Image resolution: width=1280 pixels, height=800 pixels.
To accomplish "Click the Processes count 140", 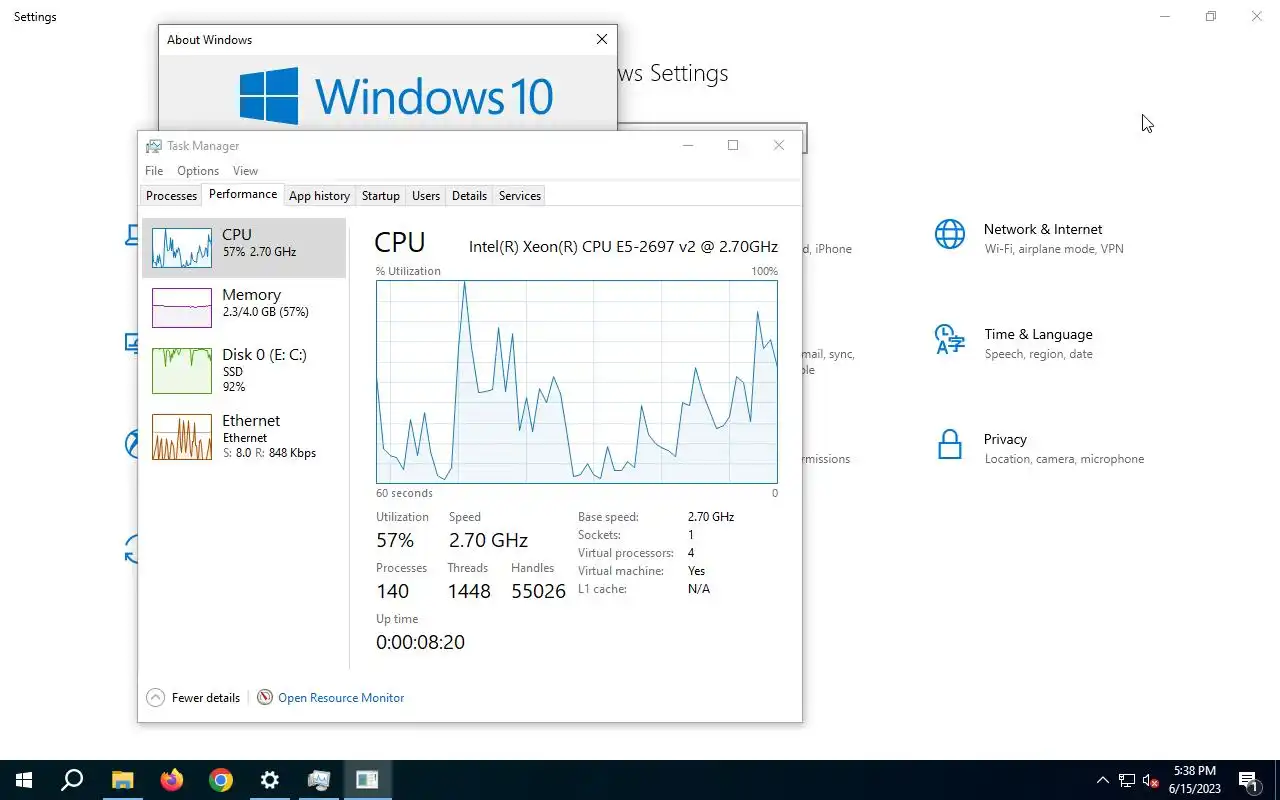I will click(x=393, y=592).
